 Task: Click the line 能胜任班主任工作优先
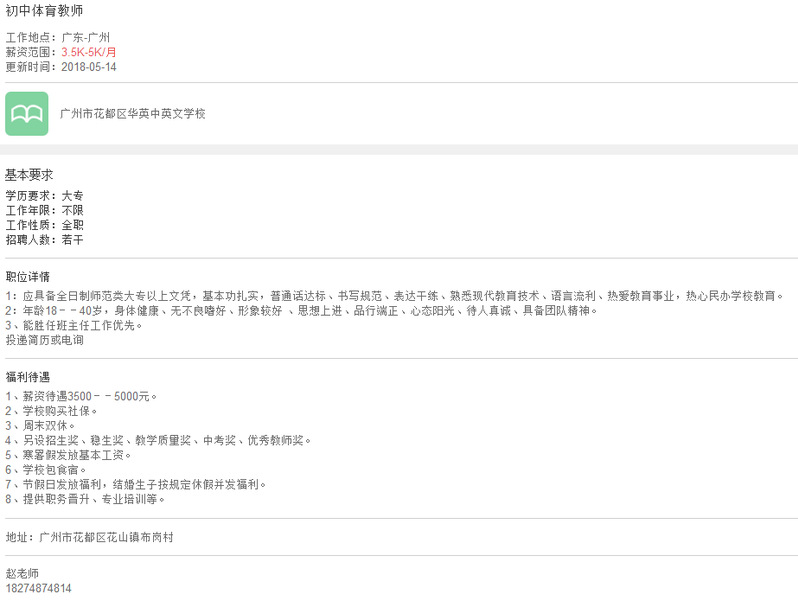pos(74,325)
